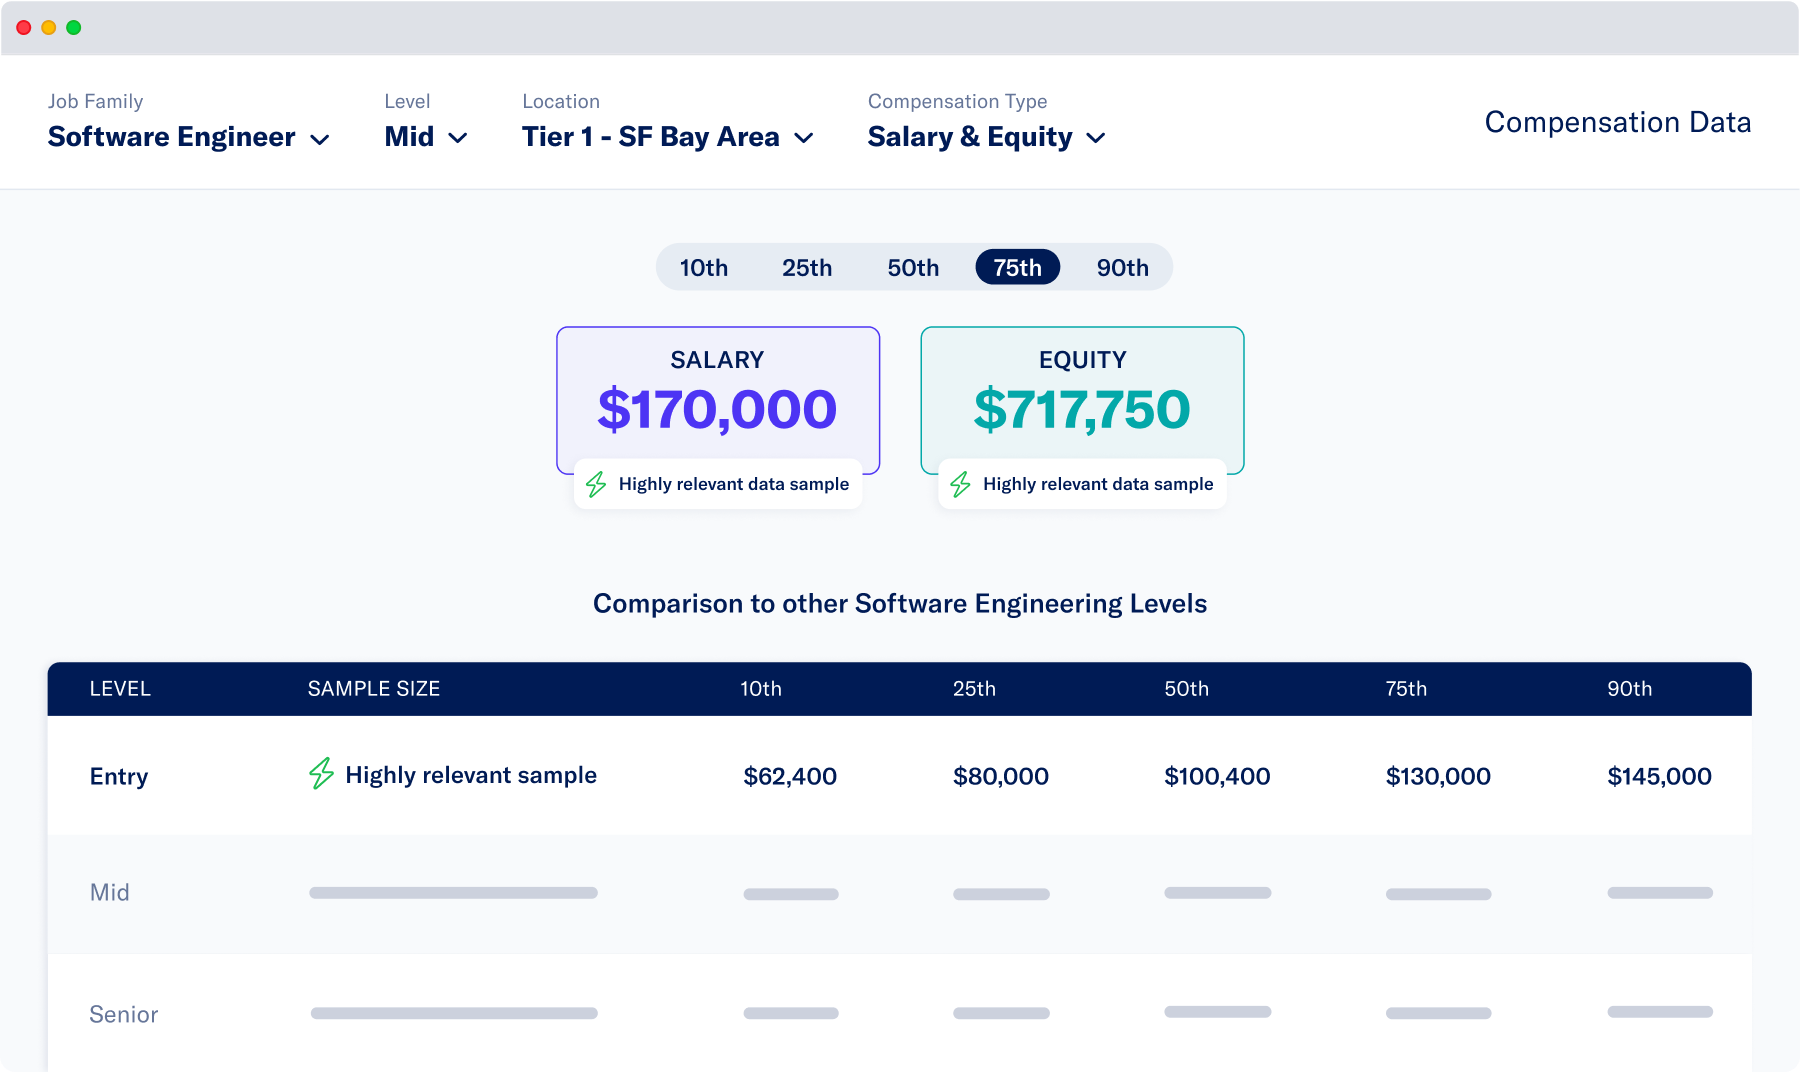Expand Salary & Equity compensation type dropdown
Viewport: 1800px width, 1073px height.
(x=987, y=137)
